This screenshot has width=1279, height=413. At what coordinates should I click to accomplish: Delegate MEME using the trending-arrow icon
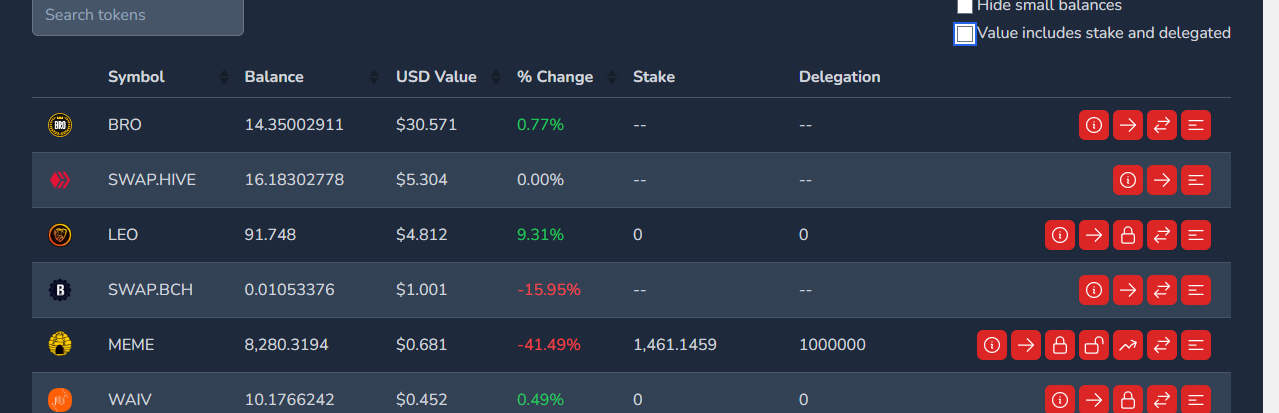click(1128, 345)
